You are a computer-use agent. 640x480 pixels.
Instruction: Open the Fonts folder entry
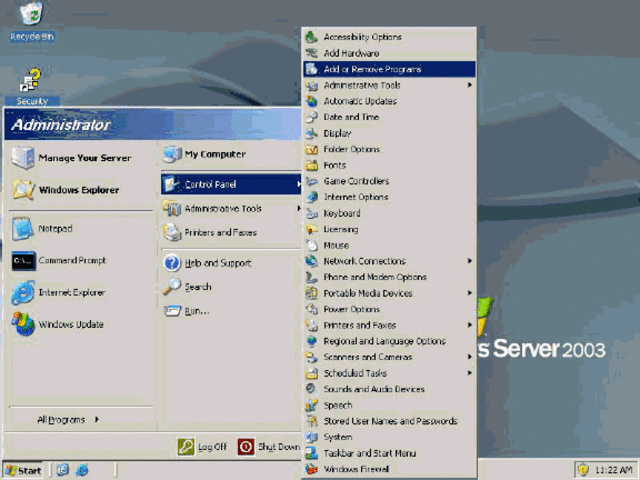click(389, 165)
